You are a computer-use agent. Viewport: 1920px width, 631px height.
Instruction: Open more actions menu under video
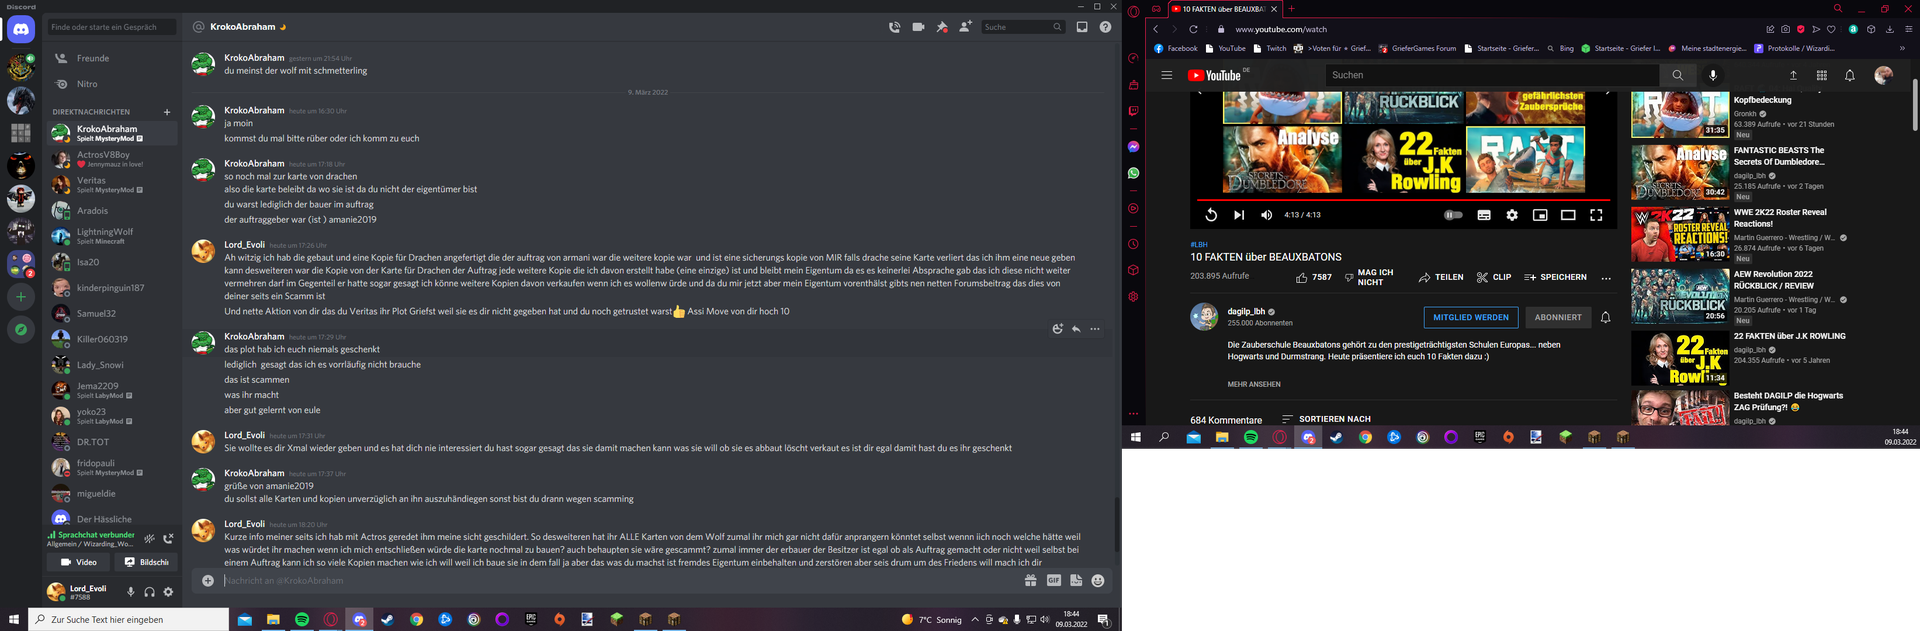(1606, 278)
